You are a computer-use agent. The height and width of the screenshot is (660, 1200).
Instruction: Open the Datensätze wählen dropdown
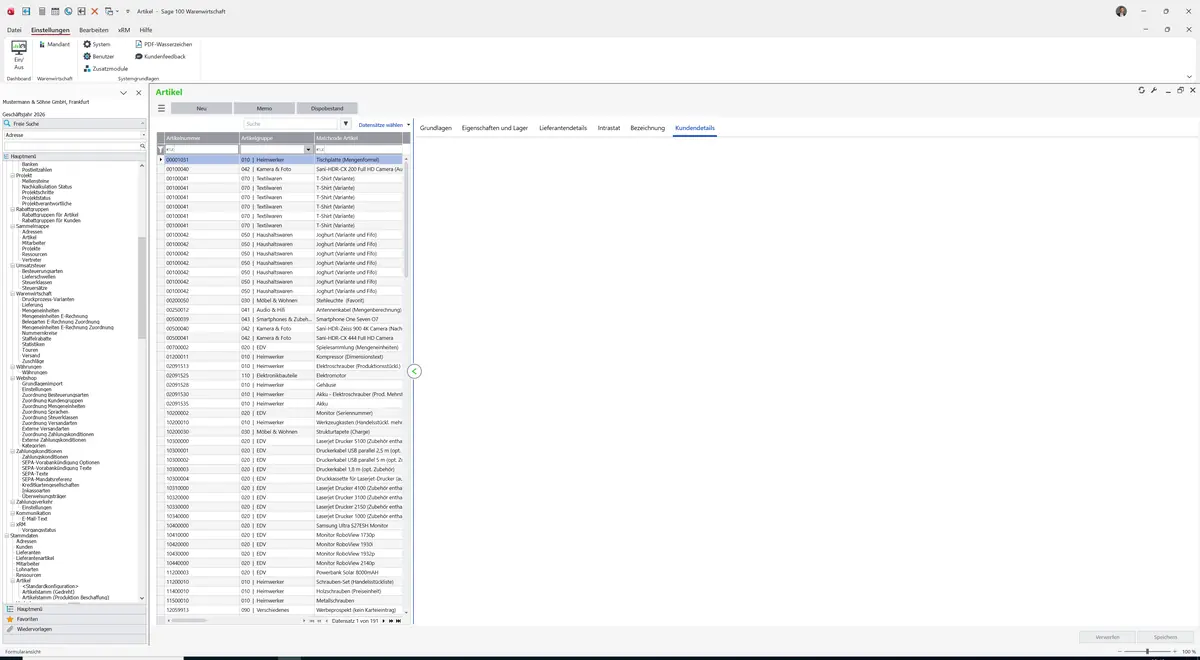[384, 124]
